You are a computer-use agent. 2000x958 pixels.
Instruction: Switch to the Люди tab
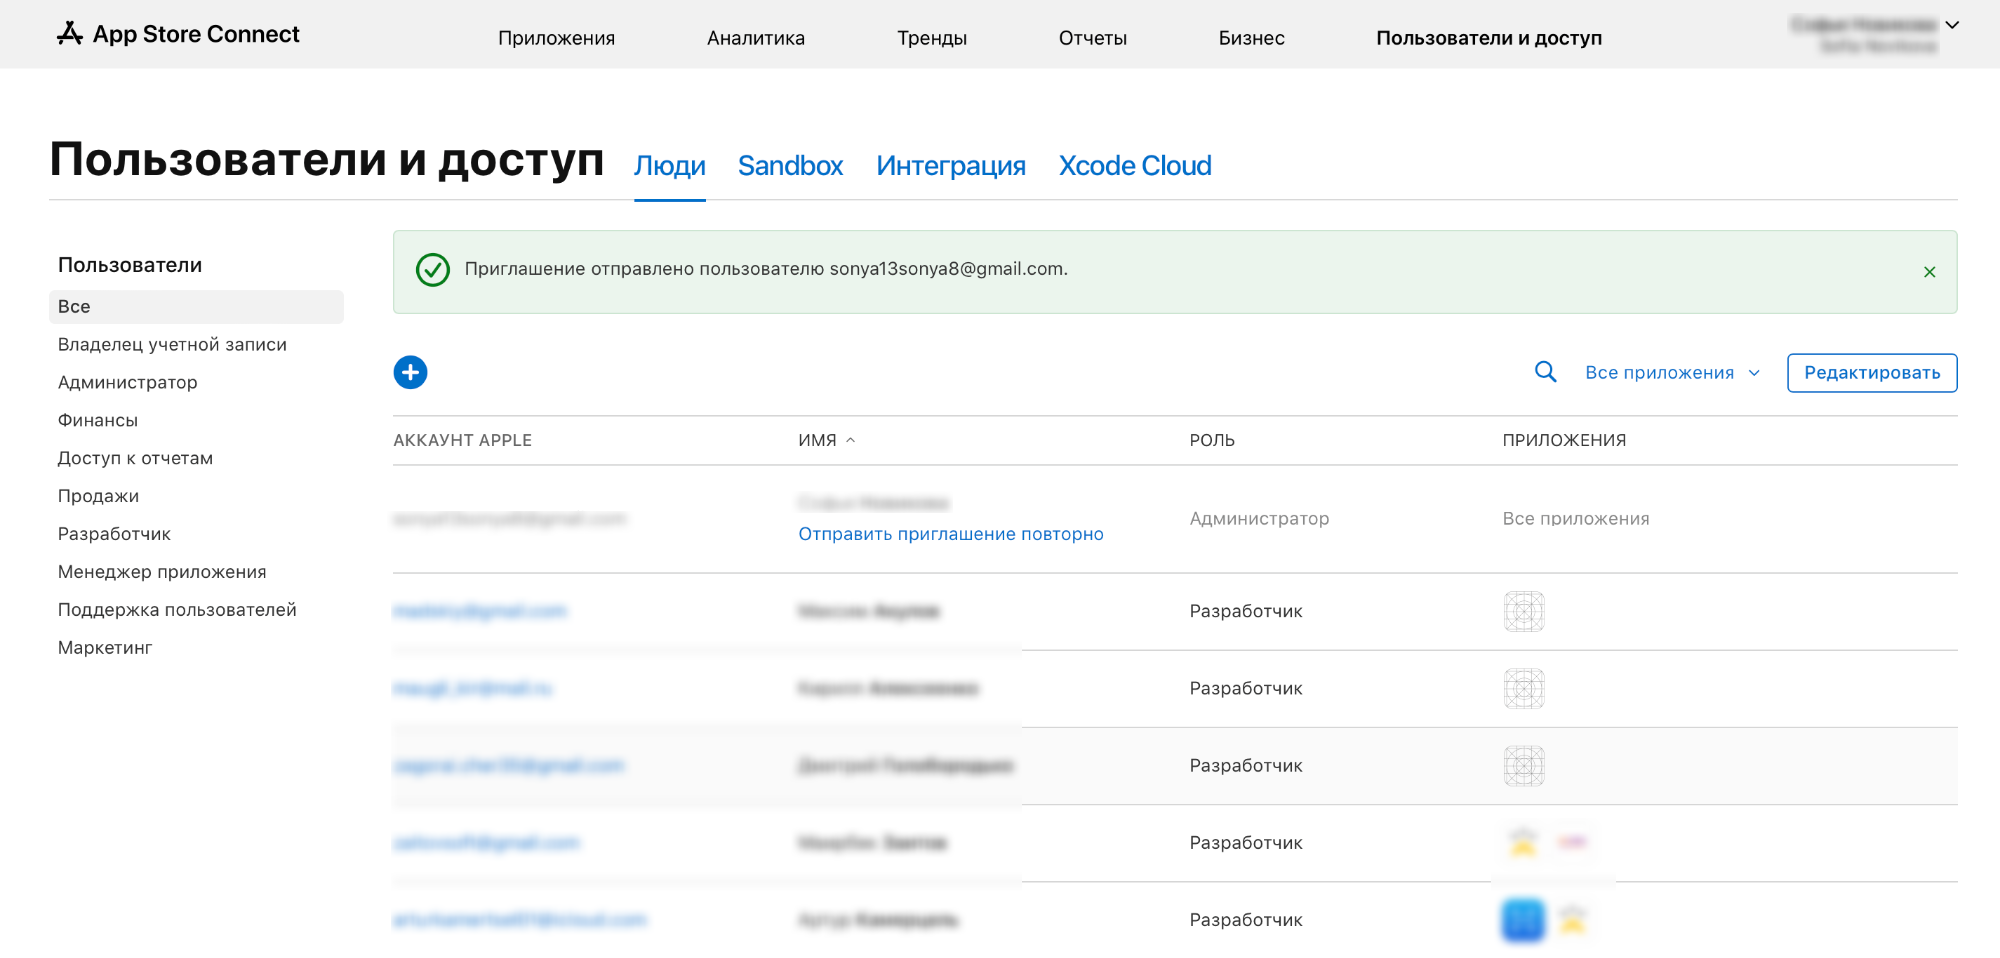click(670, 166)
